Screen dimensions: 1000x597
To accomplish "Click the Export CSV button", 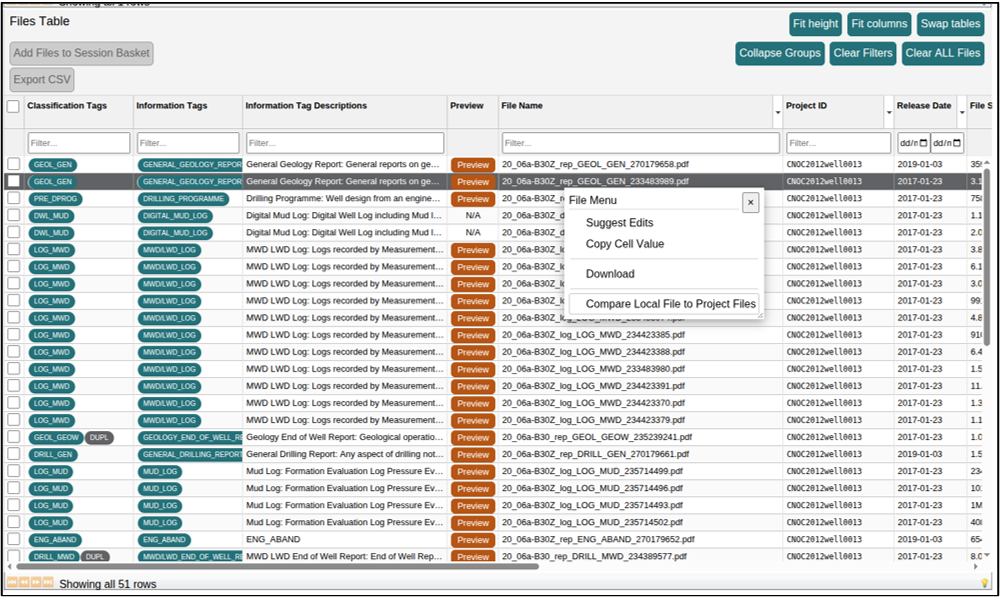I will [x=42, y=80].
